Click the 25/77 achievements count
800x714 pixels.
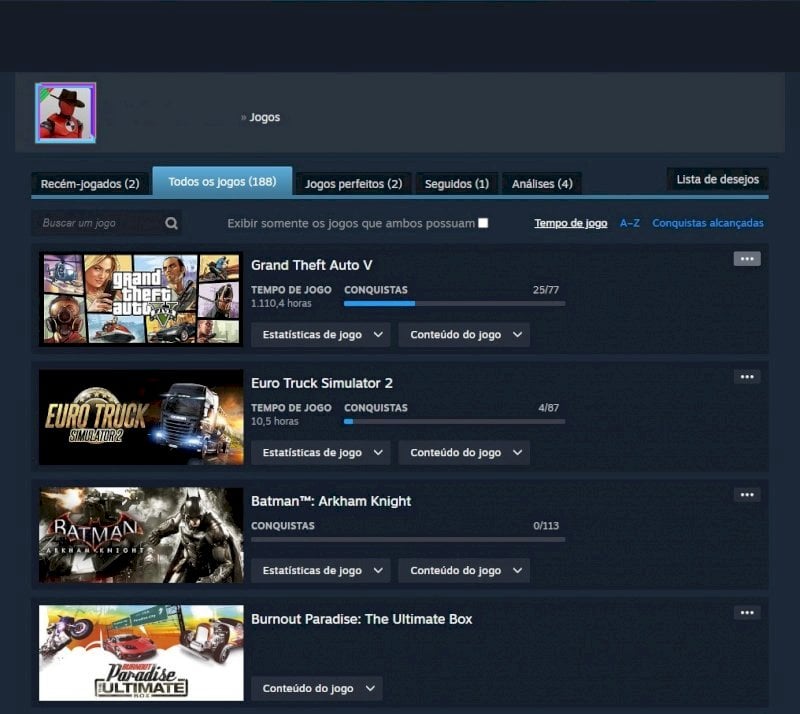point(545,290)
